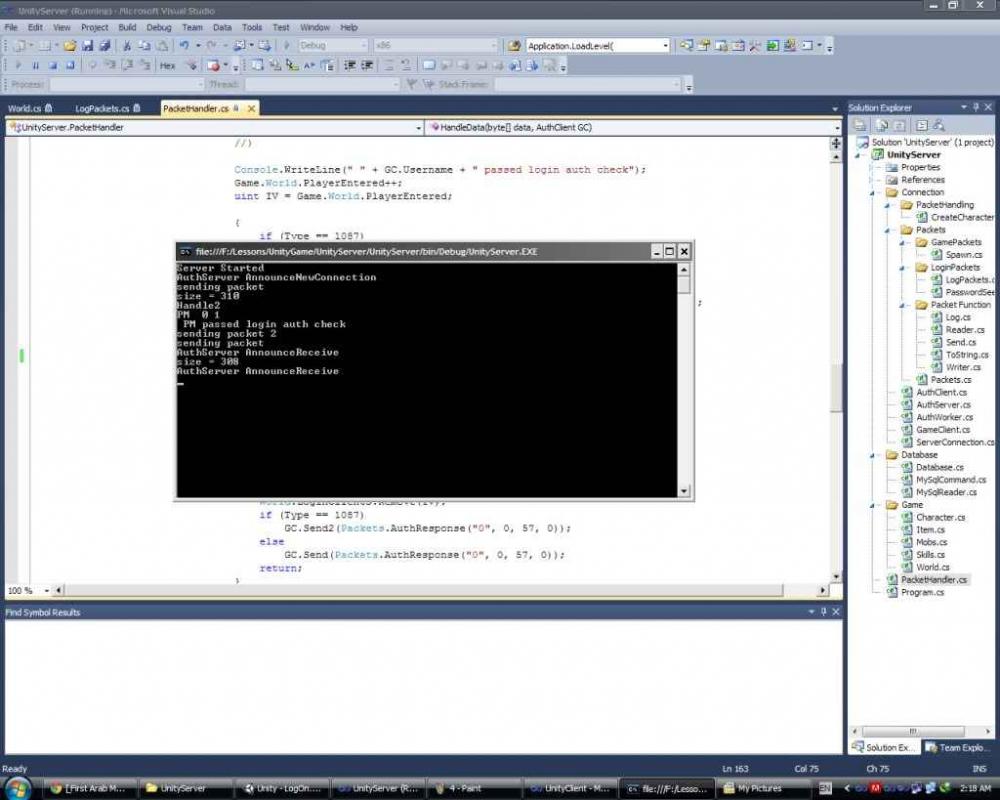Select the Team Explorer panel tab
This screenshot has height=800, width=1000.
point(958,747)
